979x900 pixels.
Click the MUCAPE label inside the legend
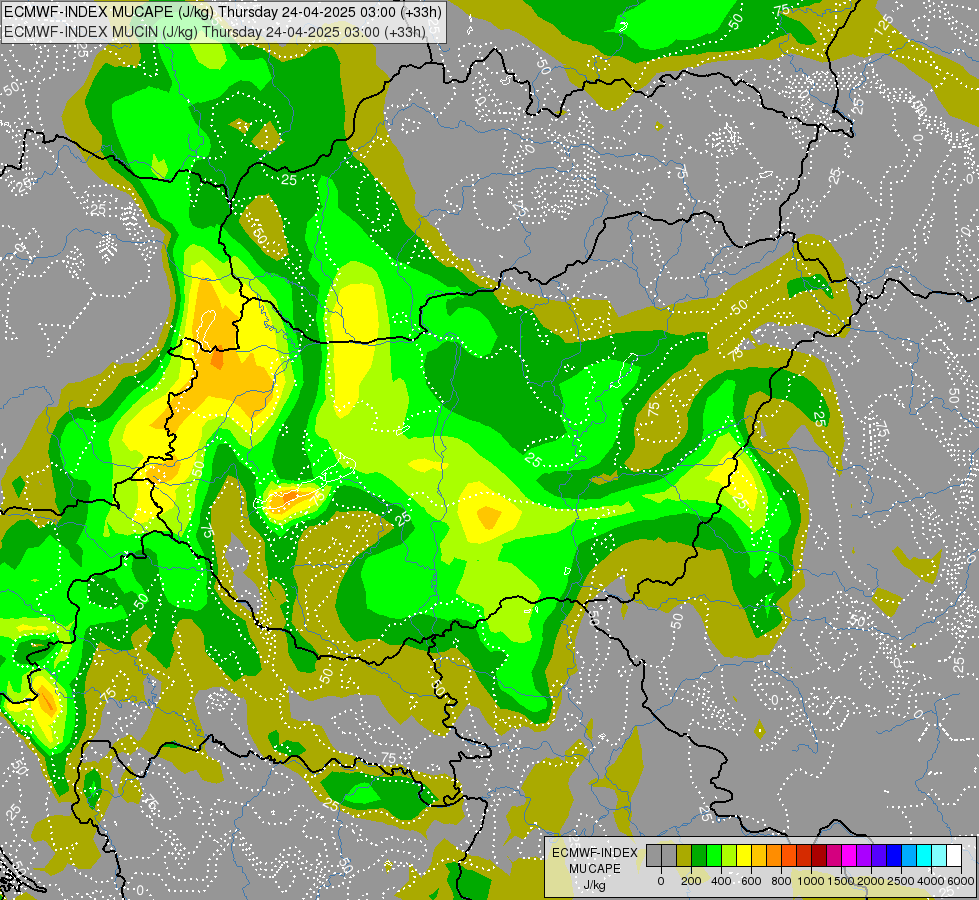pyautogui.click(x=595, y=869)
